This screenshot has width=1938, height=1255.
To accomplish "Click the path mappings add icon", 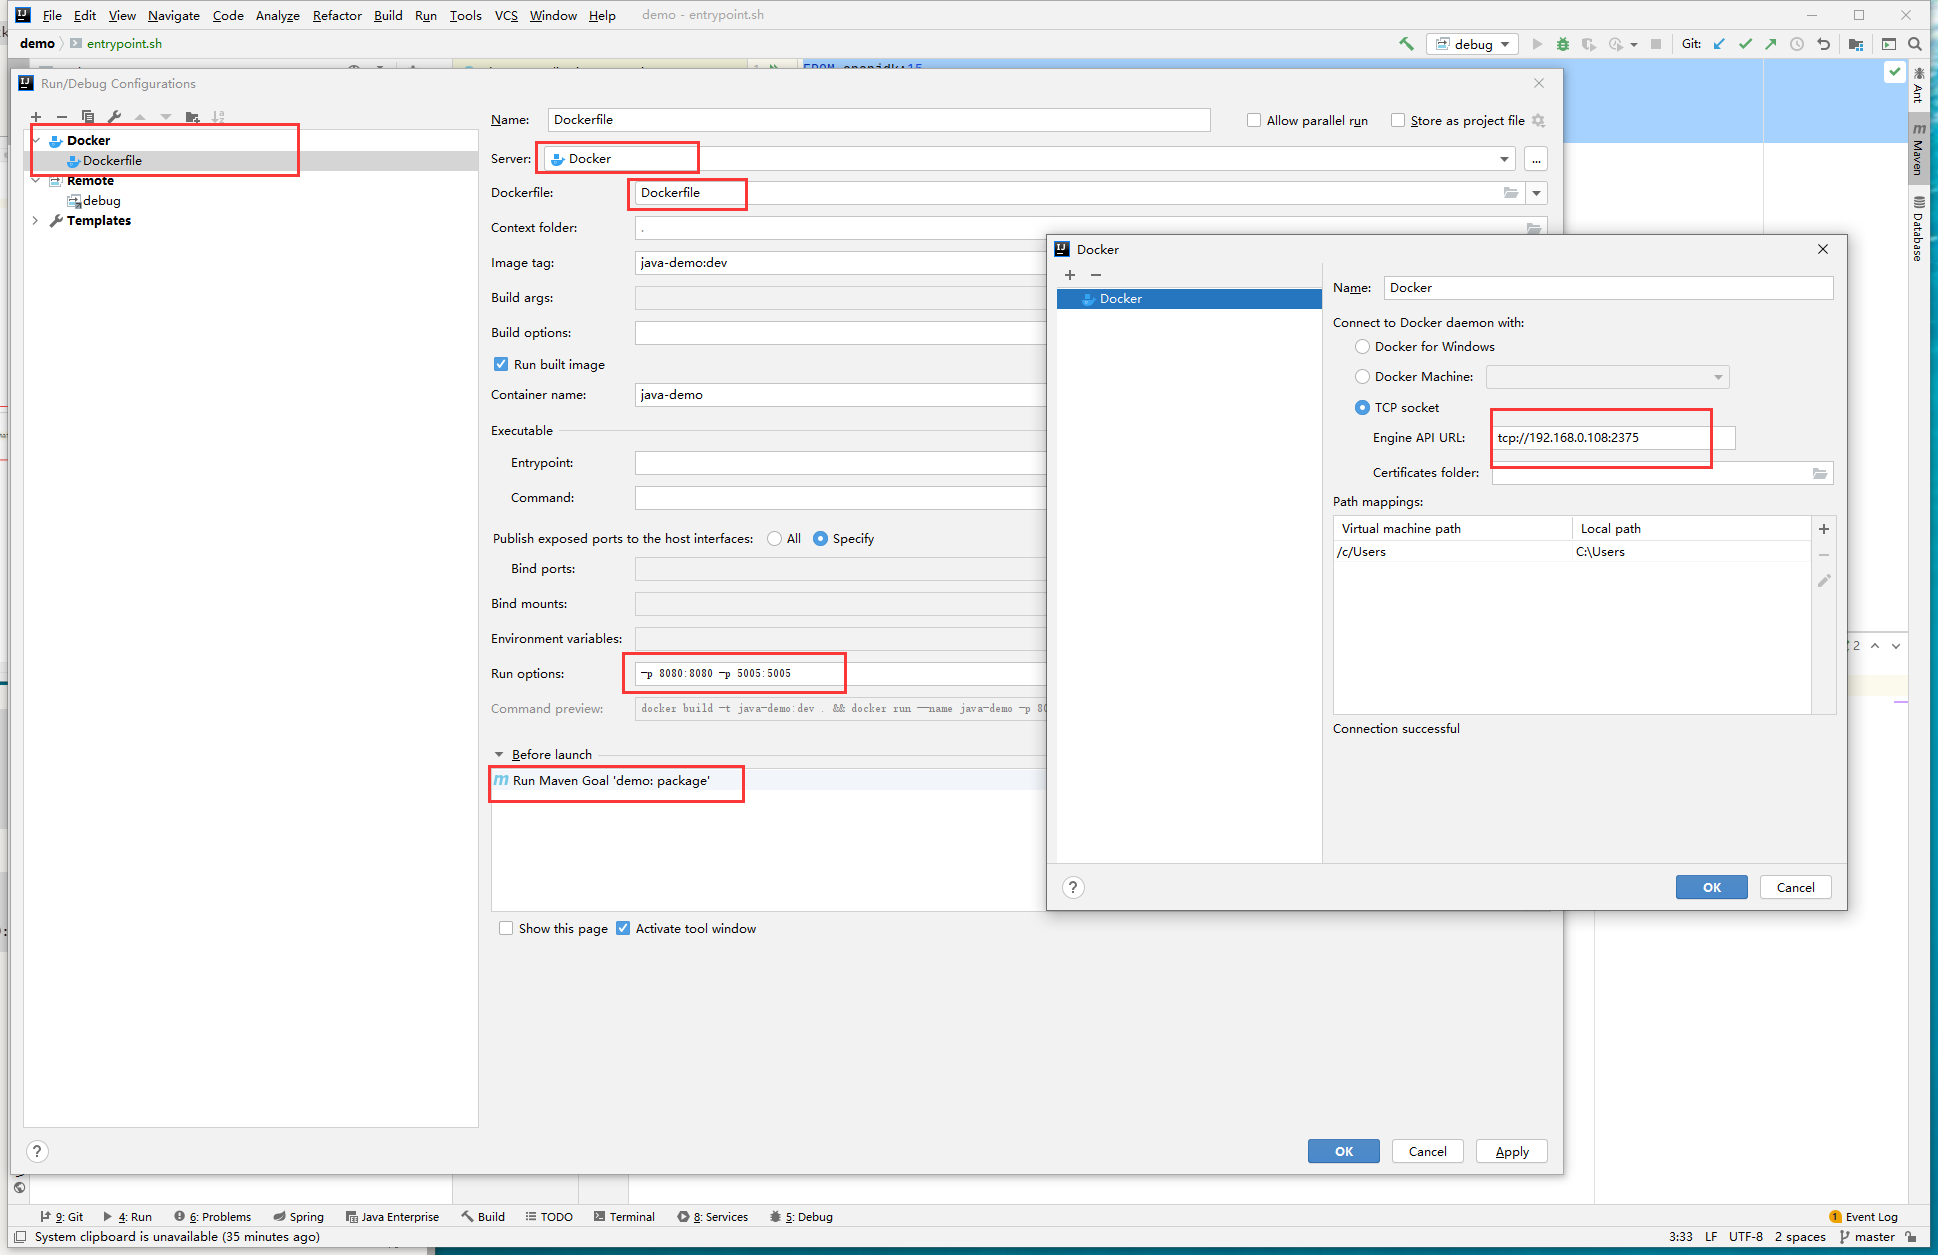I will pyautogui.click(x=1825, y=529).
